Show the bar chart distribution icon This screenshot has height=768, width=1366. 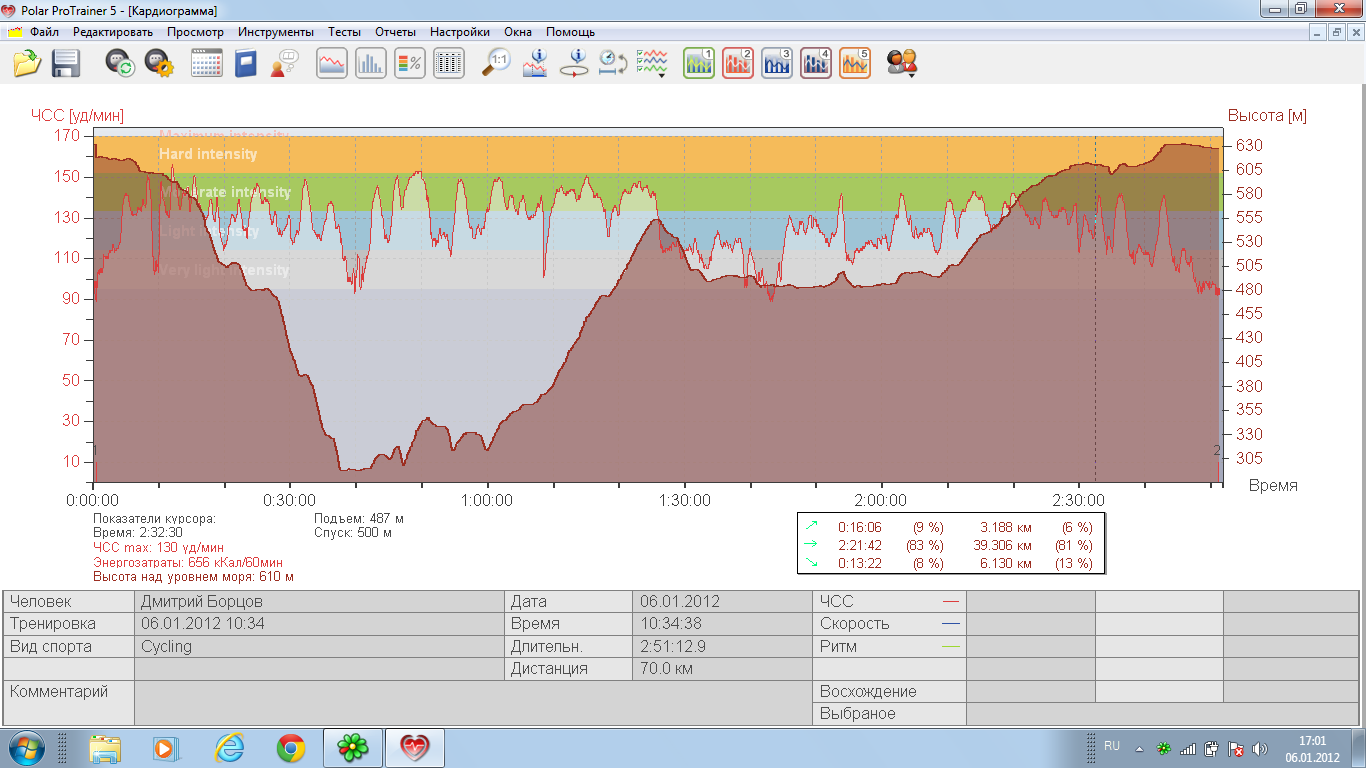(371, 63)
